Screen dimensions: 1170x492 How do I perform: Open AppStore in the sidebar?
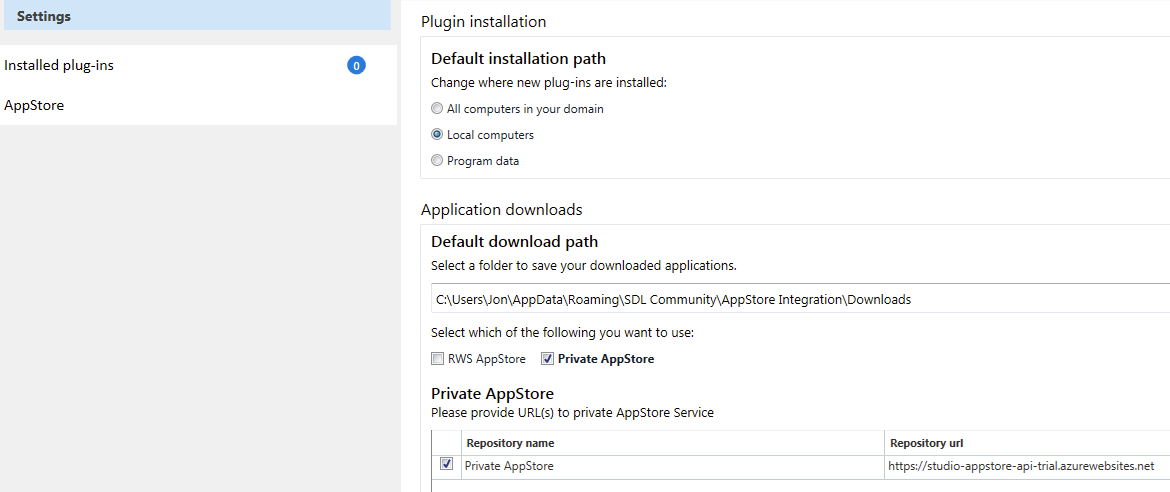34,105
